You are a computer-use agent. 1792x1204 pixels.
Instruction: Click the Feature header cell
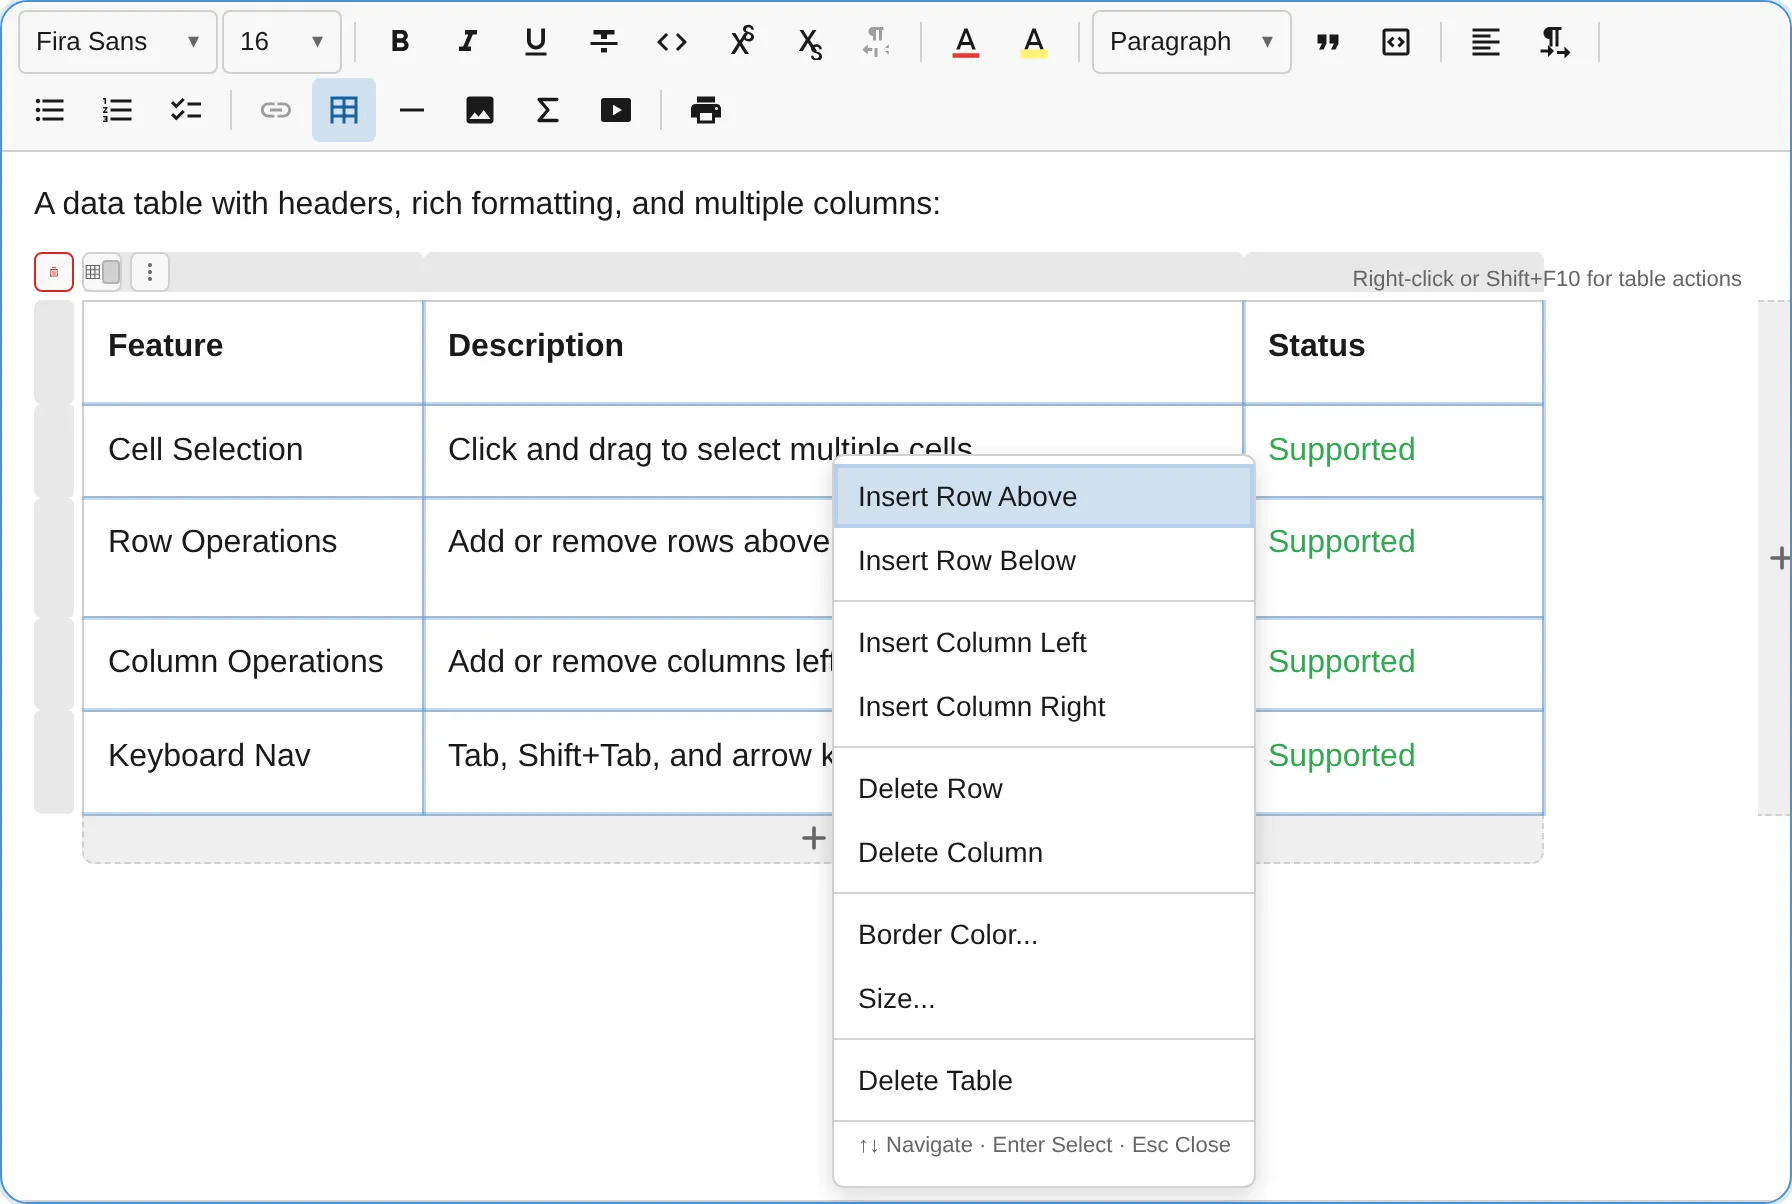(253, 353)
